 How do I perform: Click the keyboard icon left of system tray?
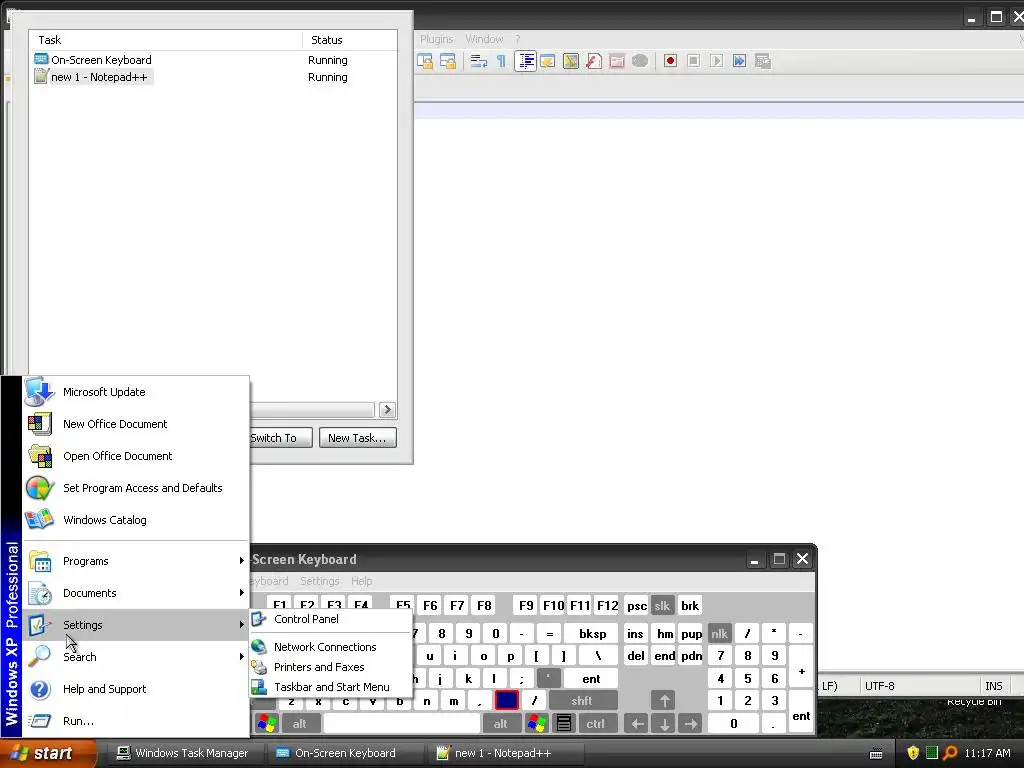pos(876,754)
